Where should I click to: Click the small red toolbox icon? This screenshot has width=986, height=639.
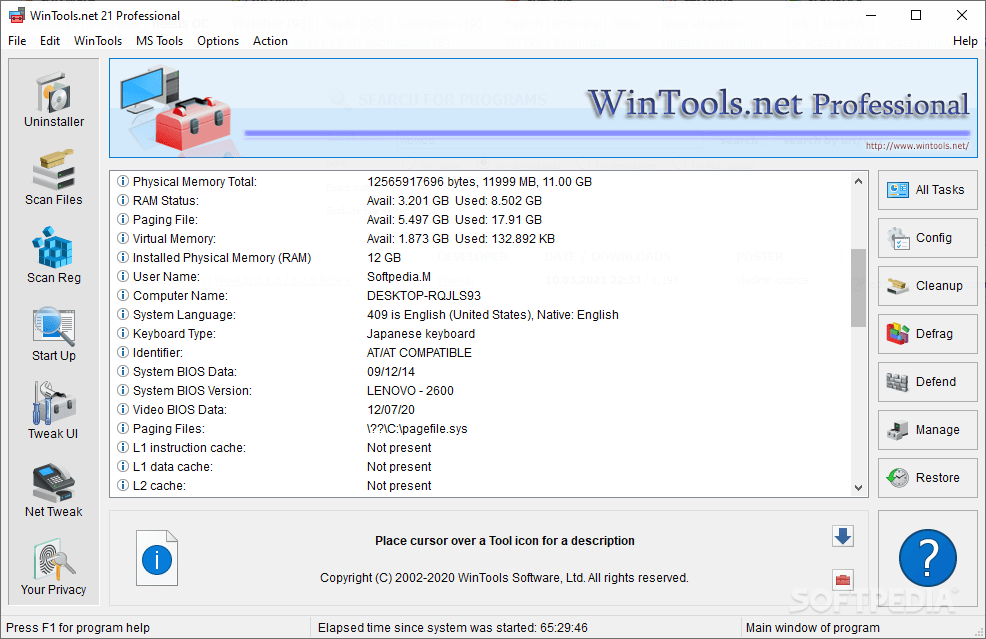(843, 579)
